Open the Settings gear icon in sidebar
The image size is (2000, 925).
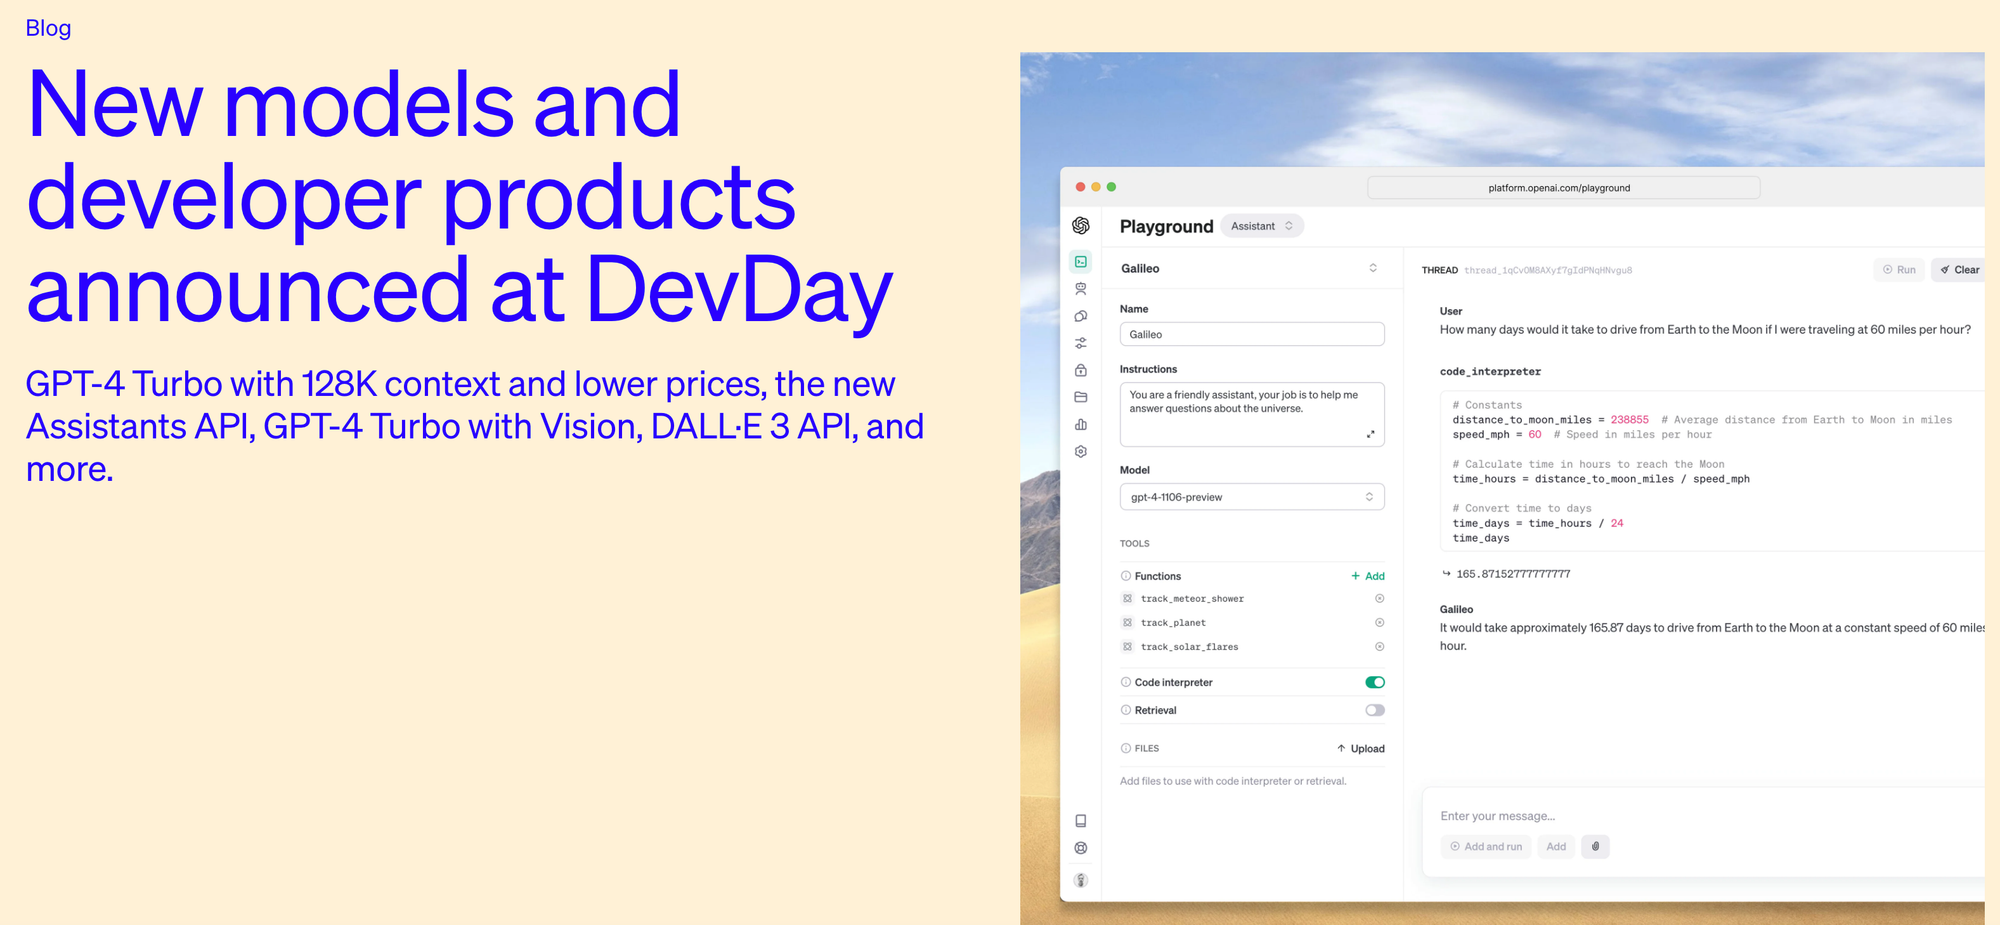pos(1081,451)
